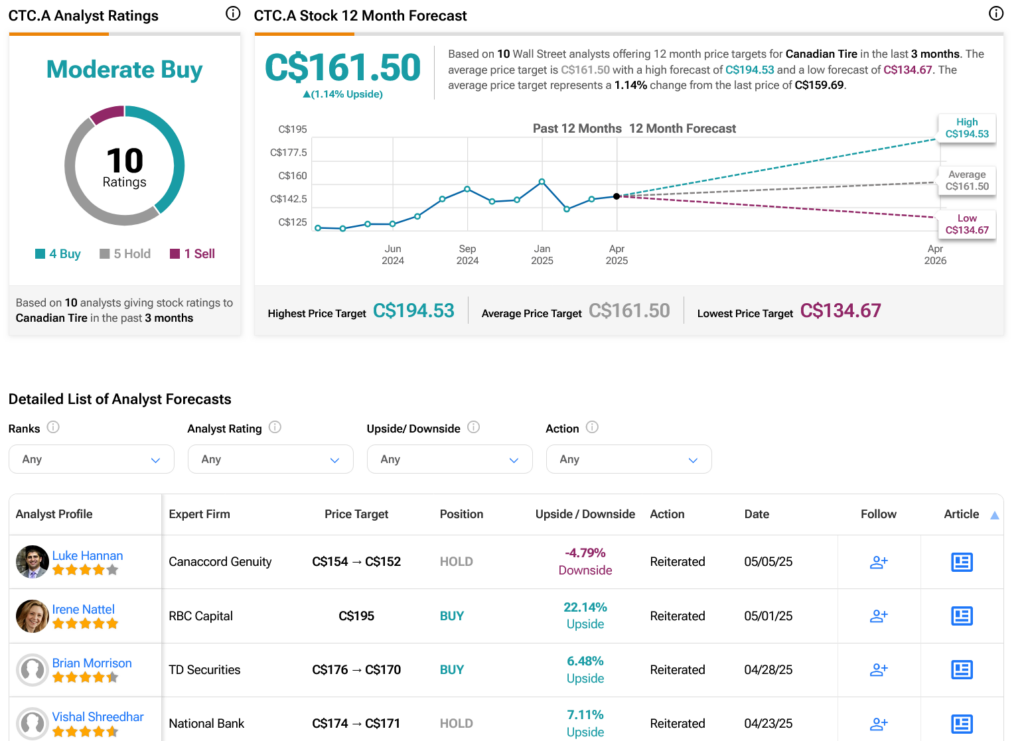Sort table by Article column arrow
1024x741 pixels.
[994, 516]
